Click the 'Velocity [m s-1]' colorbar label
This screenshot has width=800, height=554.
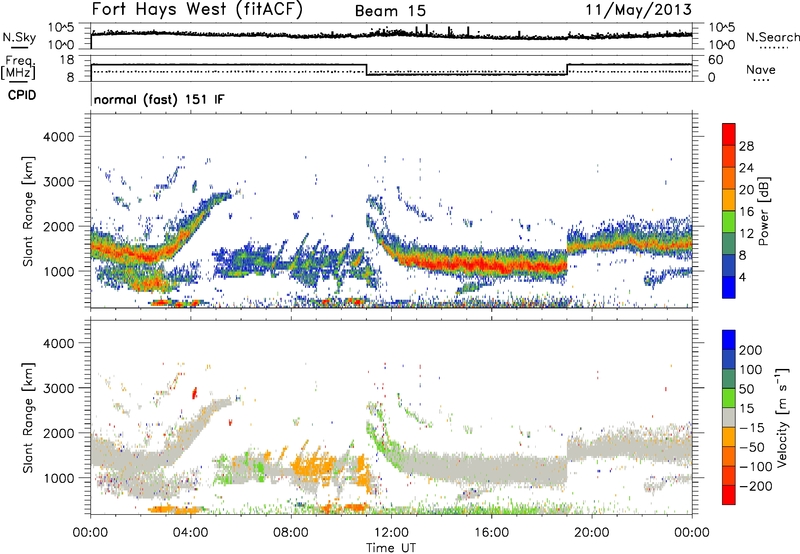tap(782, 417)
